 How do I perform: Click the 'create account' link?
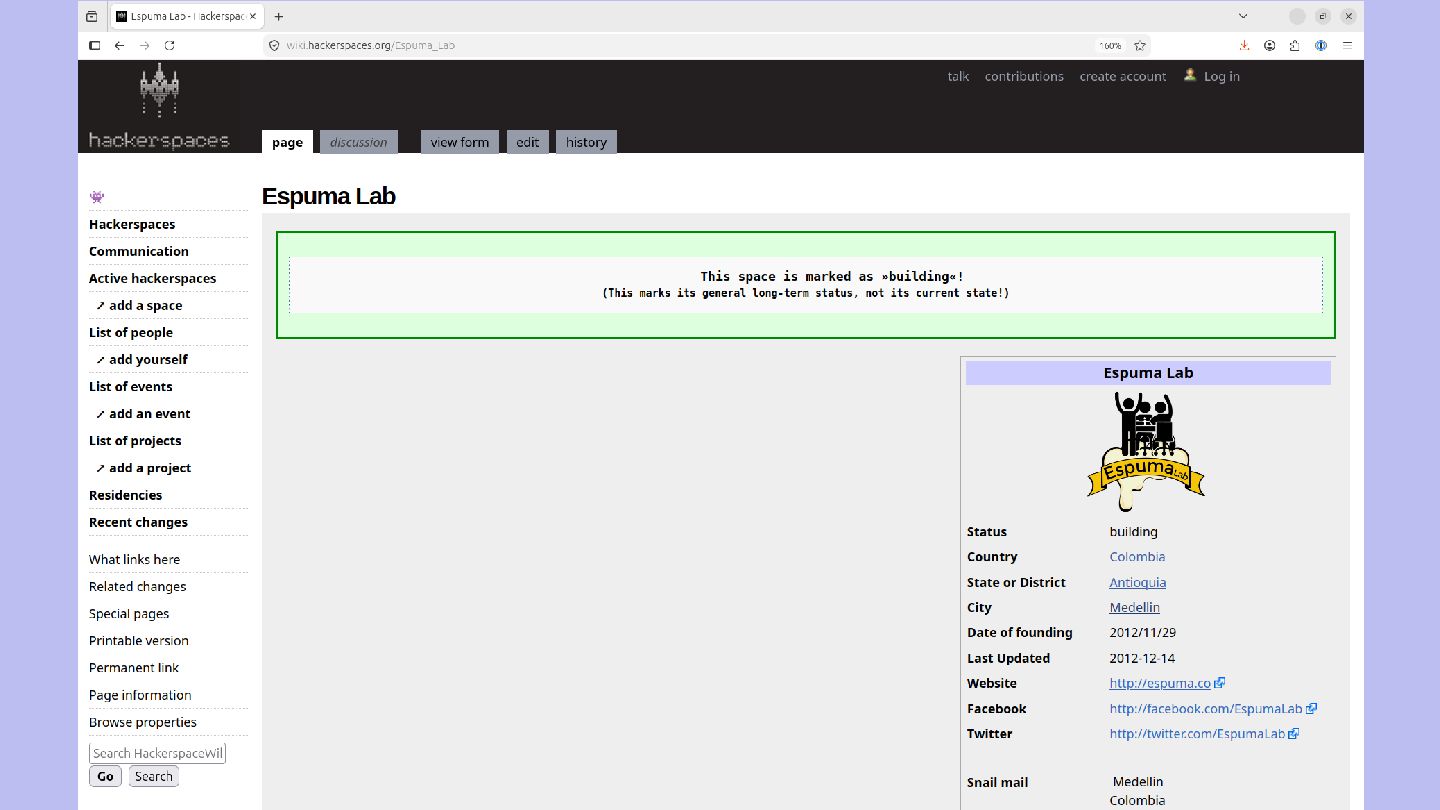click(x=1123, y=76)
